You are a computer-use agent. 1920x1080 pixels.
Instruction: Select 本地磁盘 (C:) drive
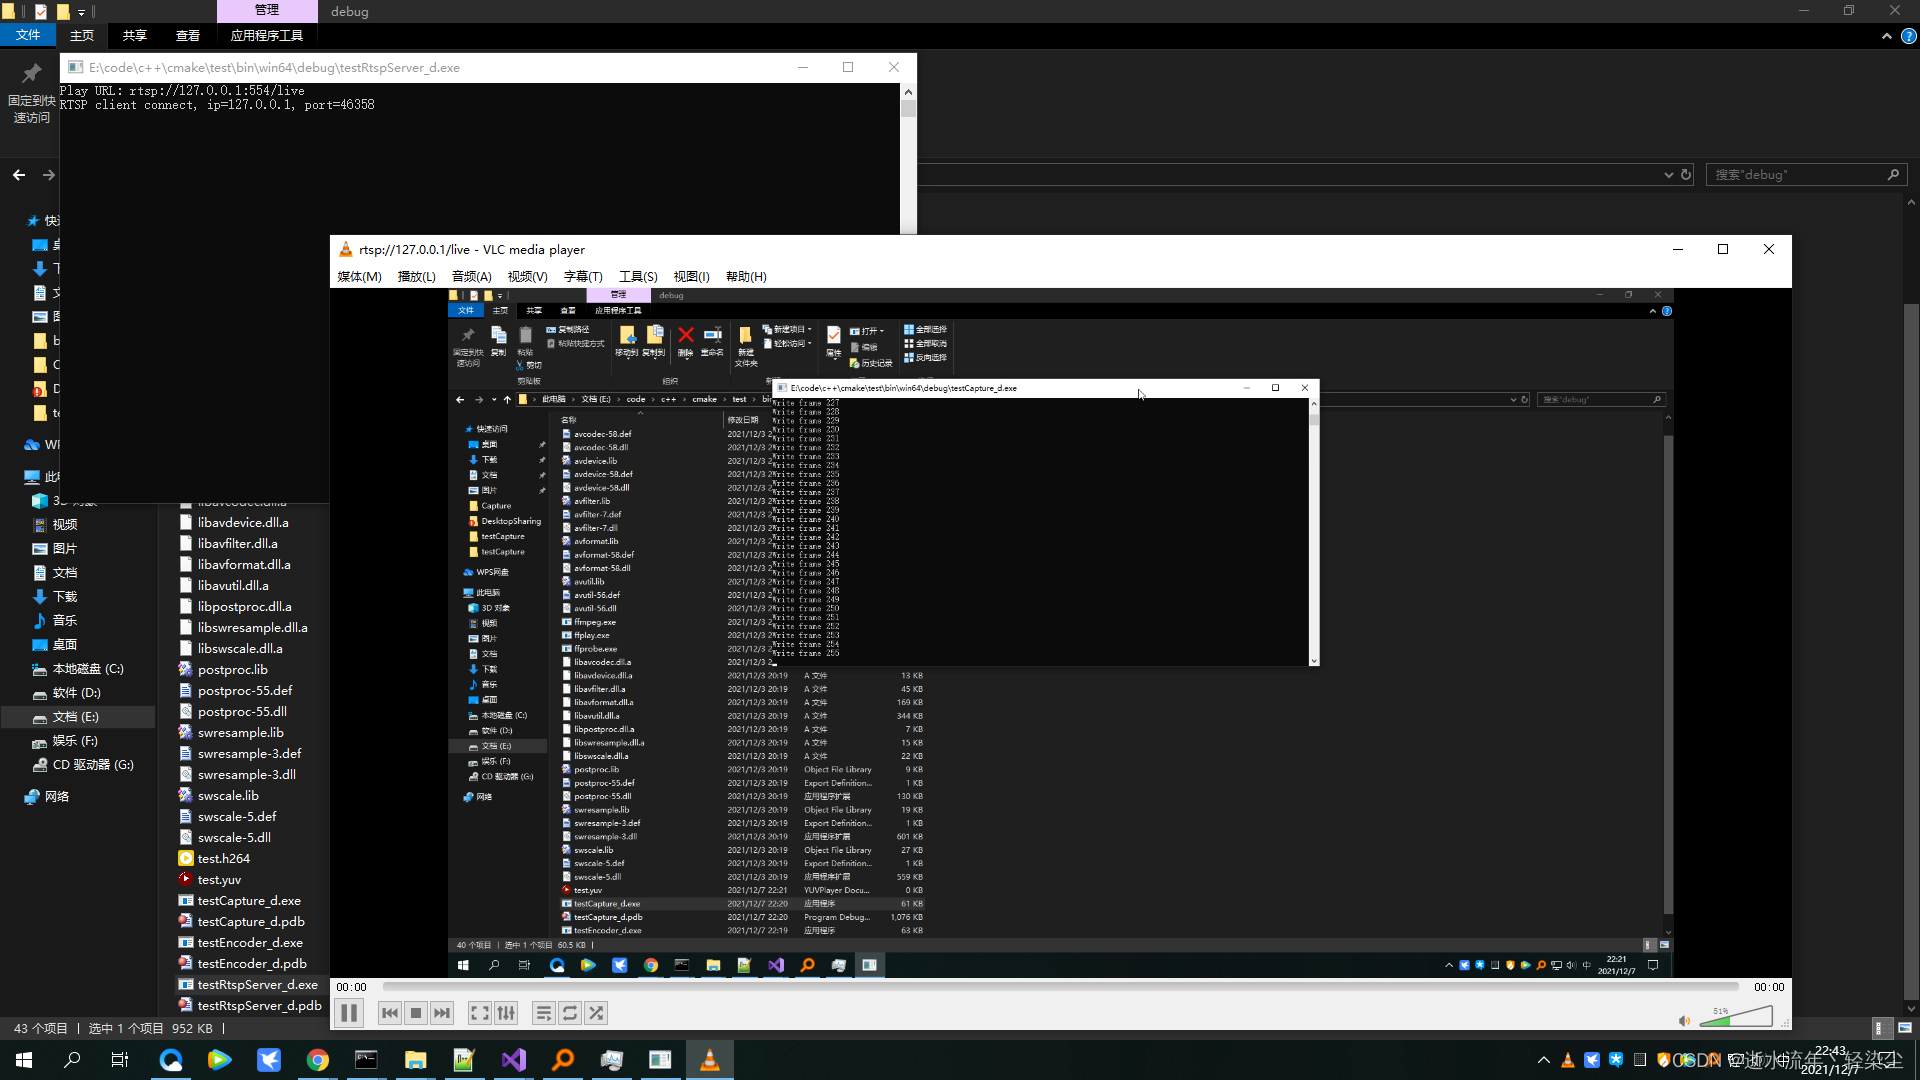coord(88,669)
